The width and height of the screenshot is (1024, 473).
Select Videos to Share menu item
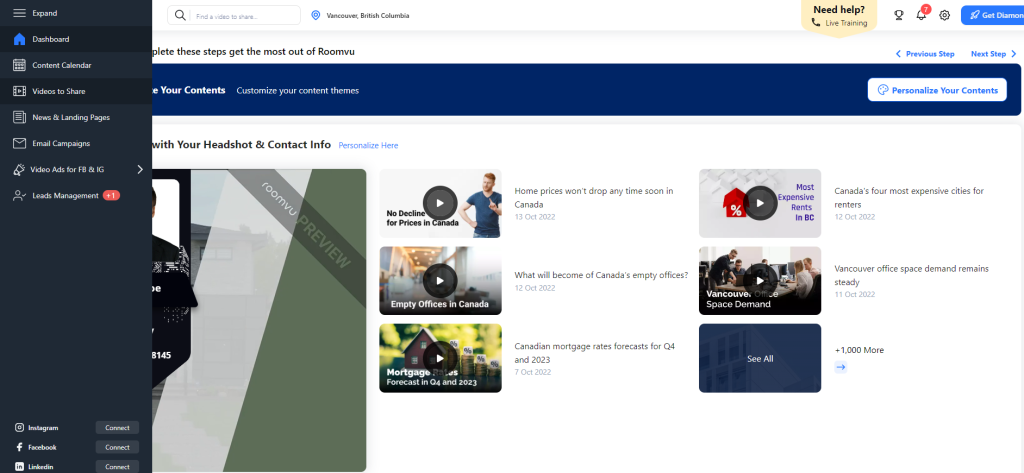click(x=58, y=91)
